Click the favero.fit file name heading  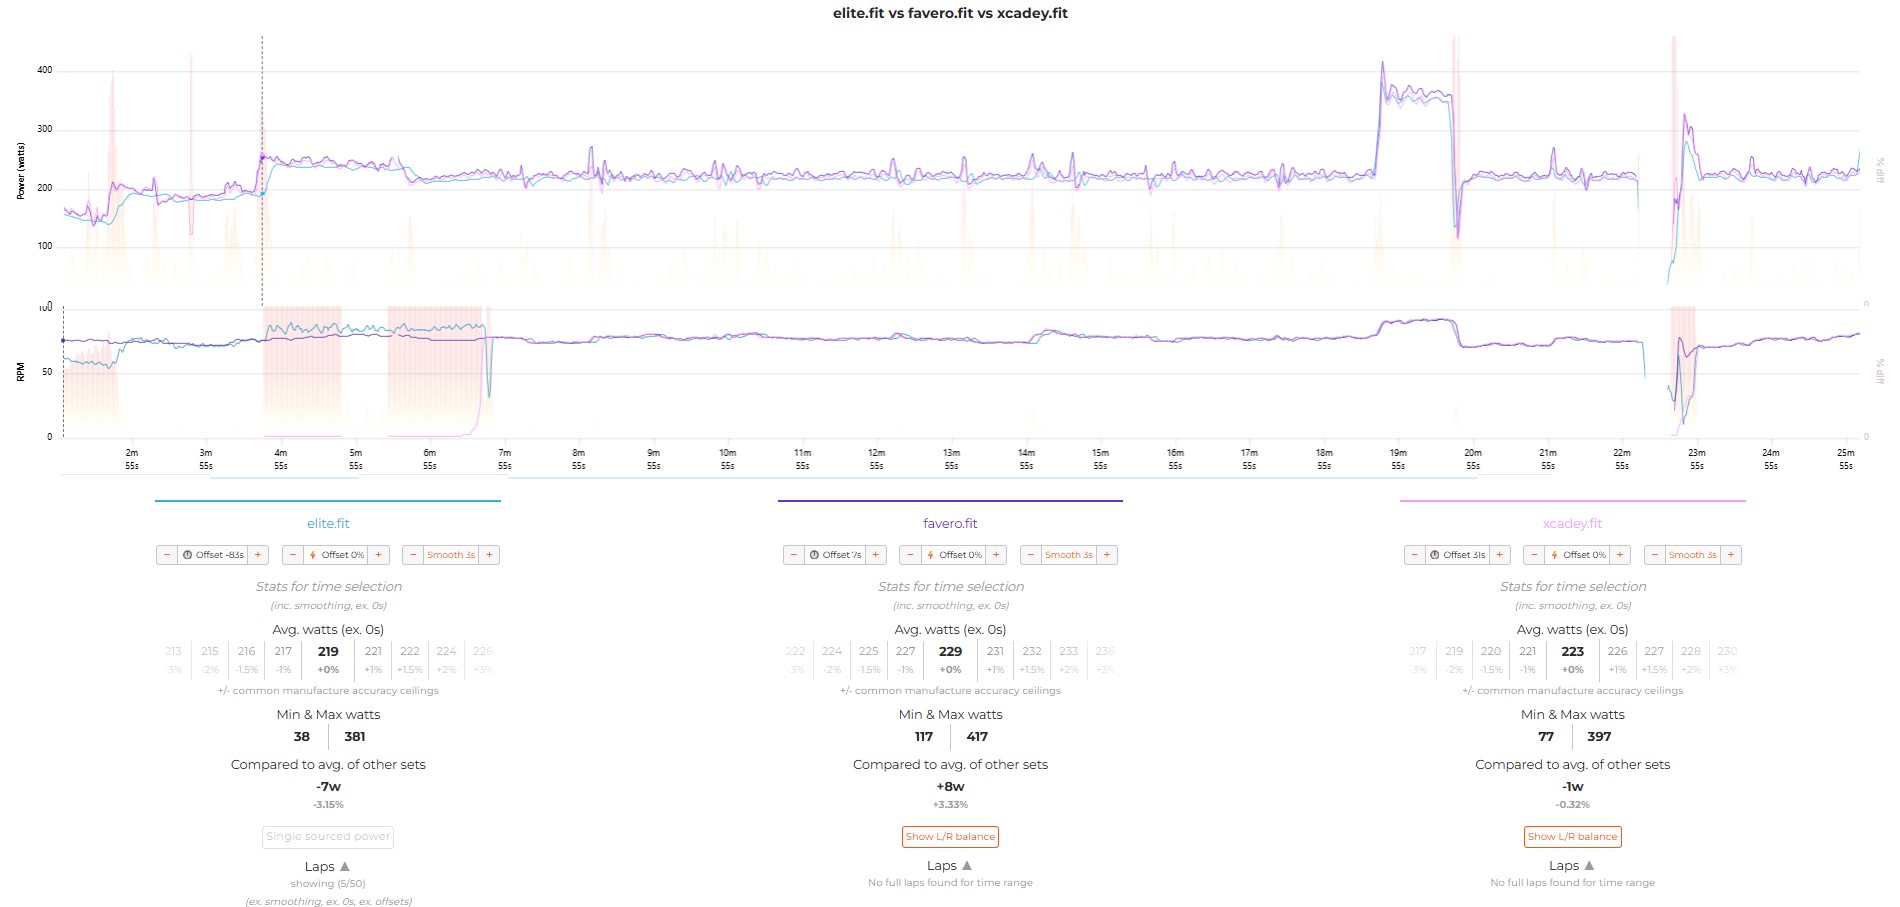tap(950, 524)
